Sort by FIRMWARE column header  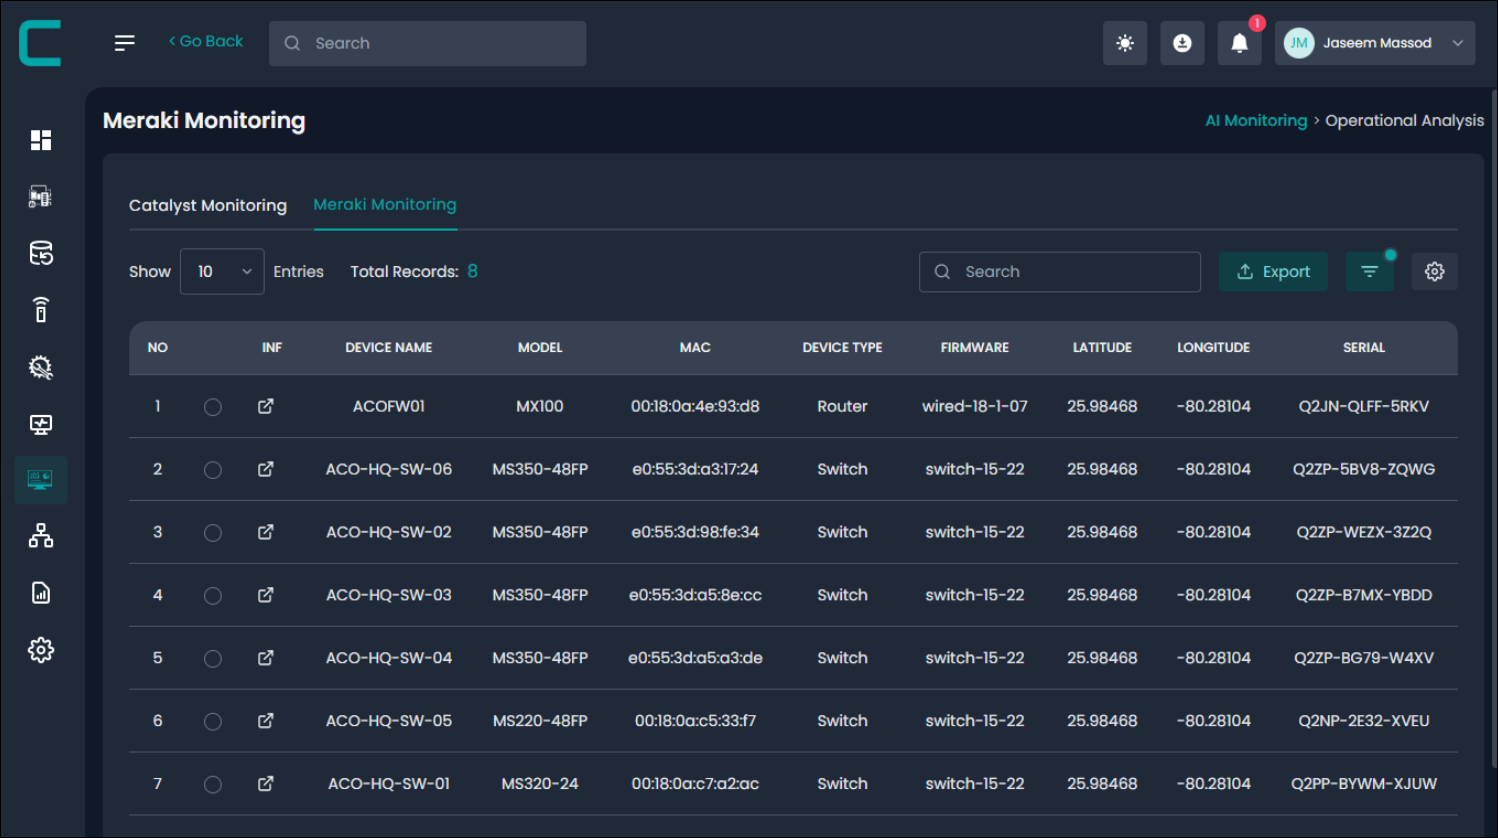click(975, 348)
